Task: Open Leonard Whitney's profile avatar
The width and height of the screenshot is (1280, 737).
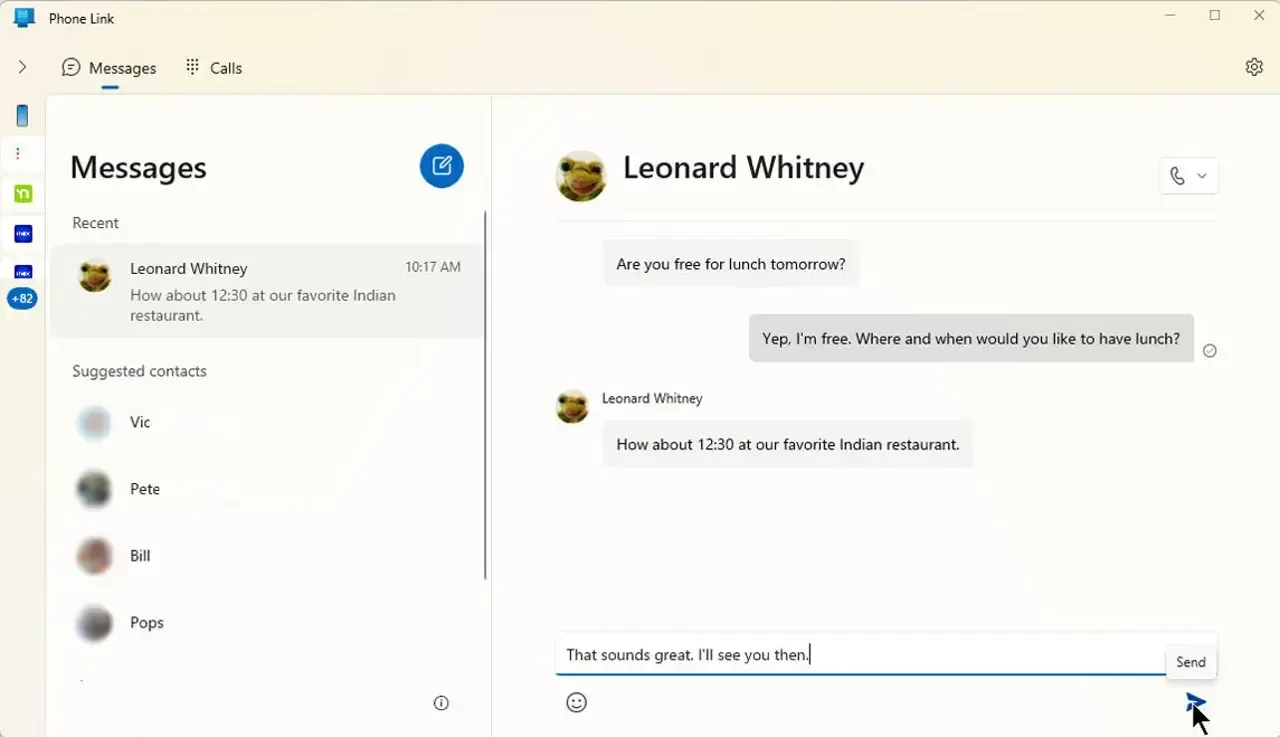Action: point(581,176)
